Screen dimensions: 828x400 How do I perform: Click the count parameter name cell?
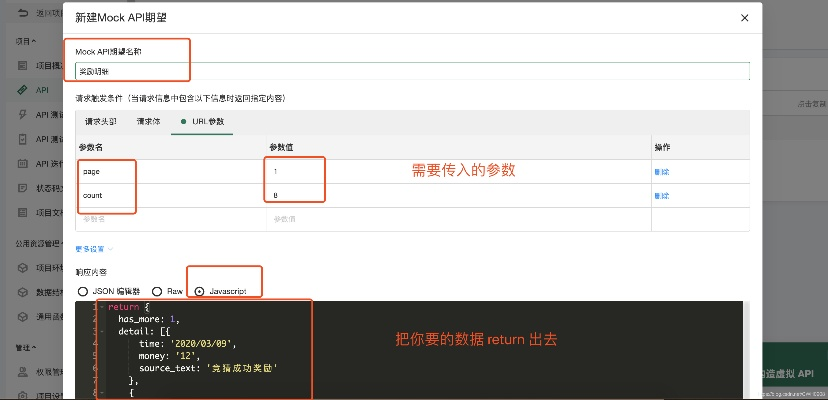pyautogui.click(x=171, y=196)
